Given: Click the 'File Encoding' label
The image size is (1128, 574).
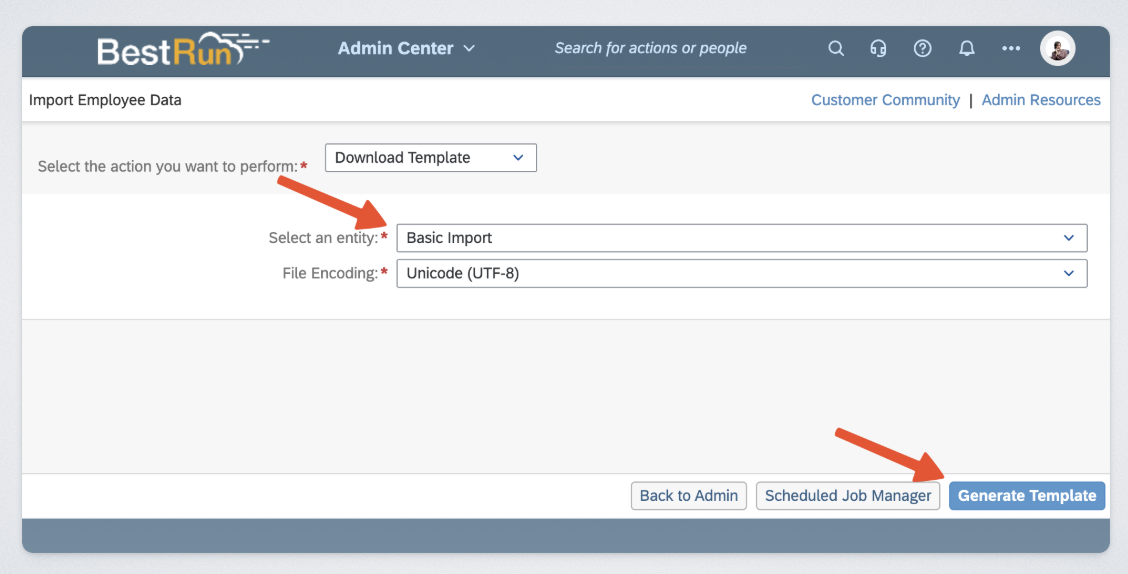Looking at the screenshot, I should 329,273.
